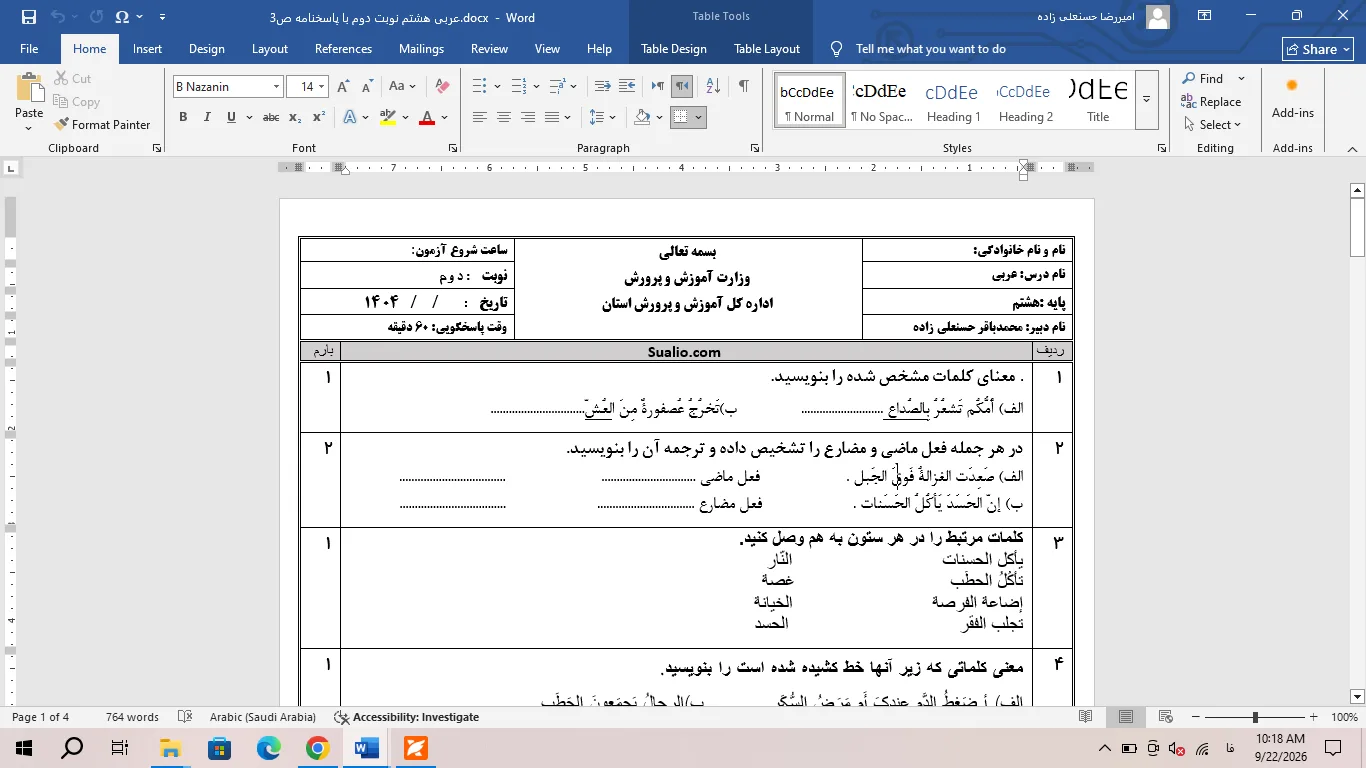Decrease the paragraph indent

(x=603, y=87)
